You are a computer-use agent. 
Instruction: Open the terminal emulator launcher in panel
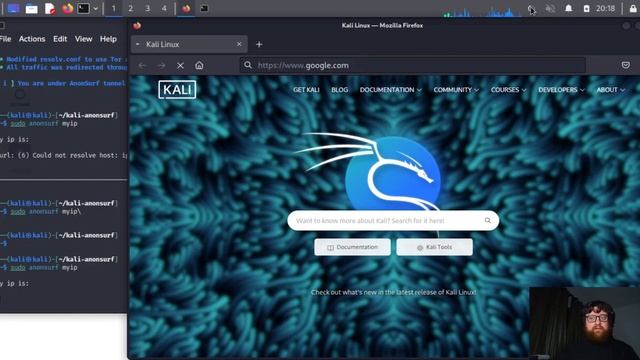point(84,9)
